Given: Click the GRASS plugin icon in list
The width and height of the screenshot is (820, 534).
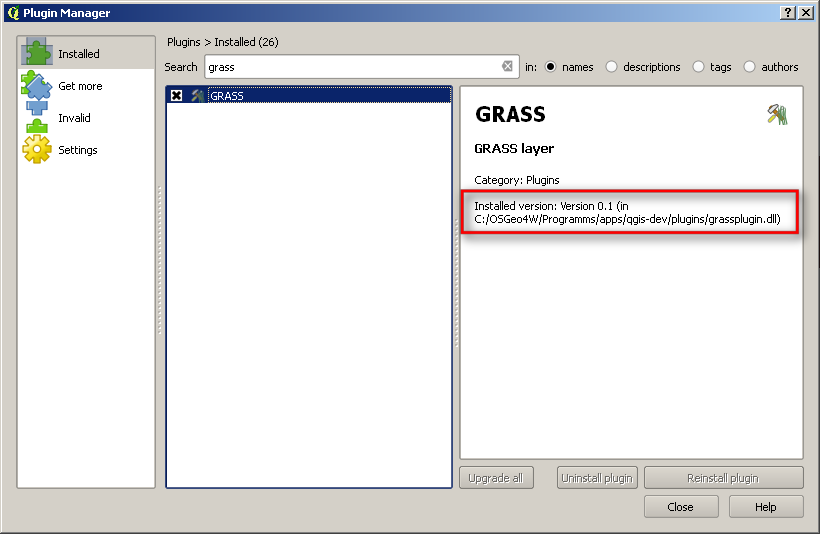Looking at the screenshot, I should (197, 96).
